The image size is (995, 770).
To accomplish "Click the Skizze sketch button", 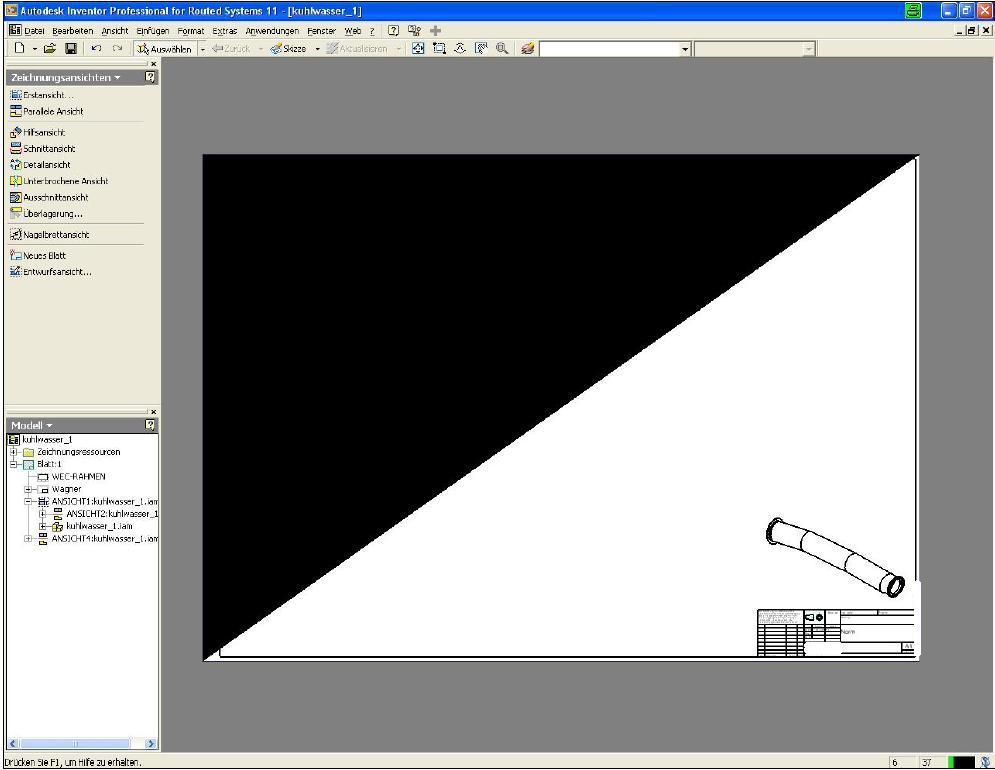I will (289, 49).
